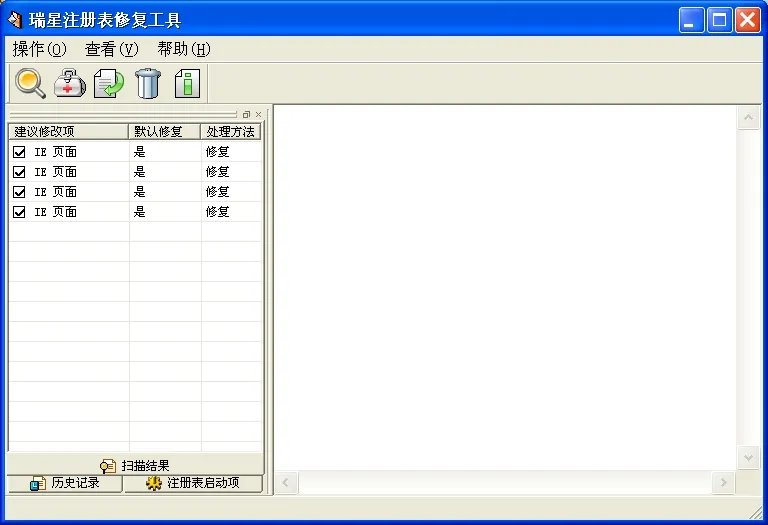Minimize the 瑞星注册表修复工具 window

tap(691, 20)
